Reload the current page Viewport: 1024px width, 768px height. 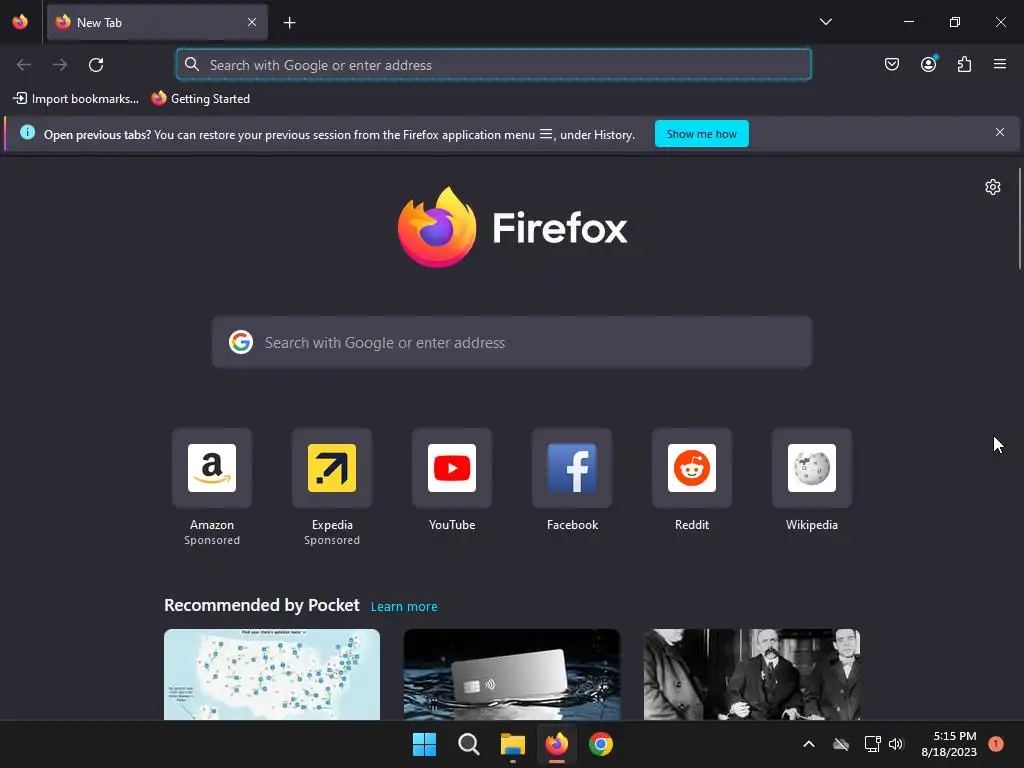(x=96, y=65)
